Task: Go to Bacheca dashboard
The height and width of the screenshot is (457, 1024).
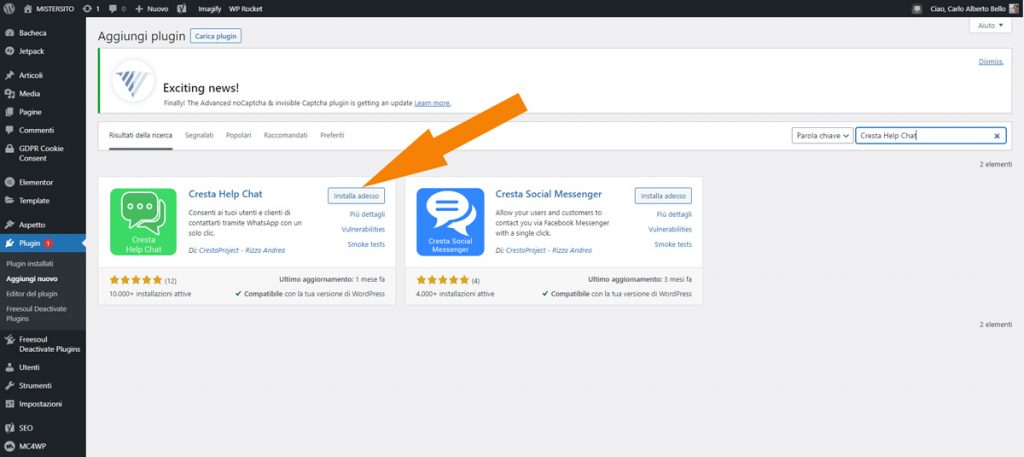Action: click(33, 33)
